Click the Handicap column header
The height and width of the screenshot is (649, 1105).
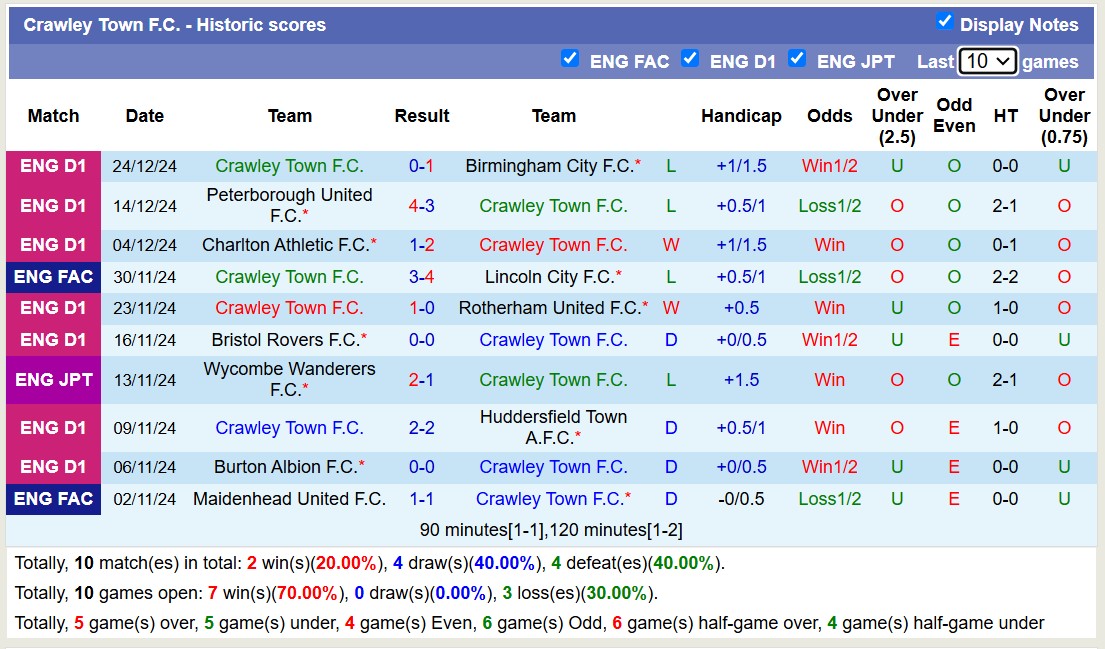tap(741, 116)
